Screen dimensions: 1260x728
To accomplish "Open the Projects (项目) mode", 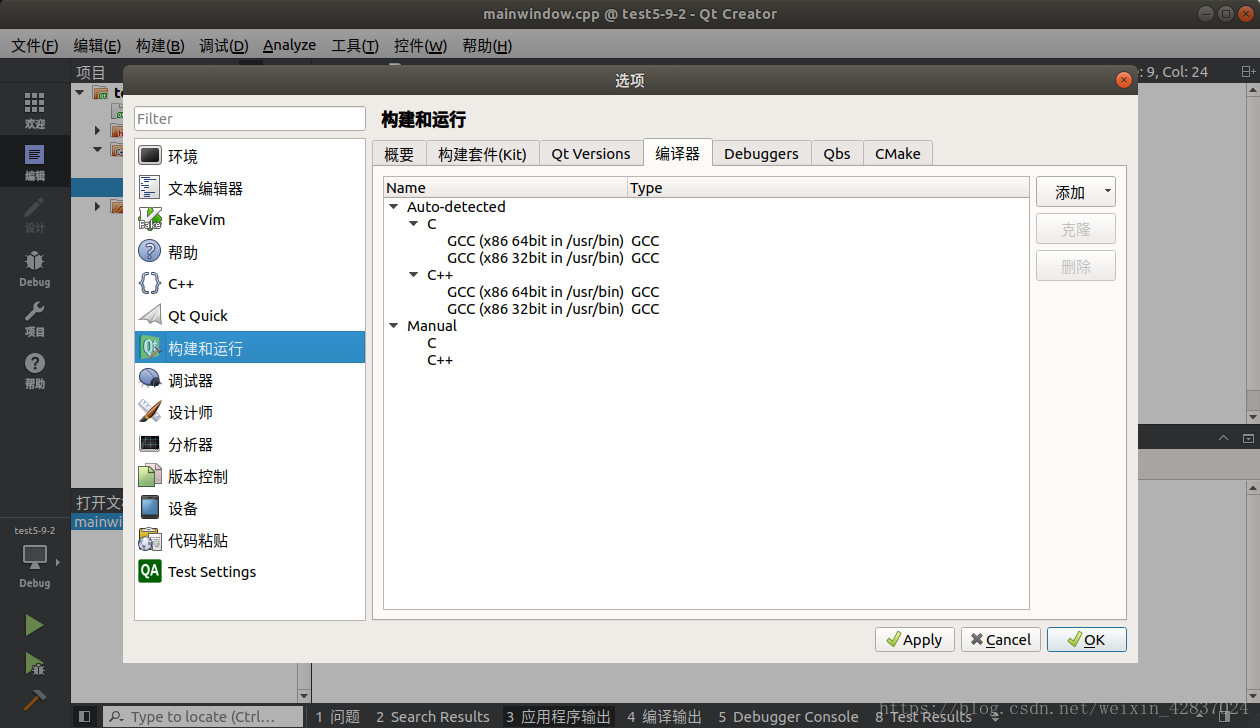I will pos(35,319).
